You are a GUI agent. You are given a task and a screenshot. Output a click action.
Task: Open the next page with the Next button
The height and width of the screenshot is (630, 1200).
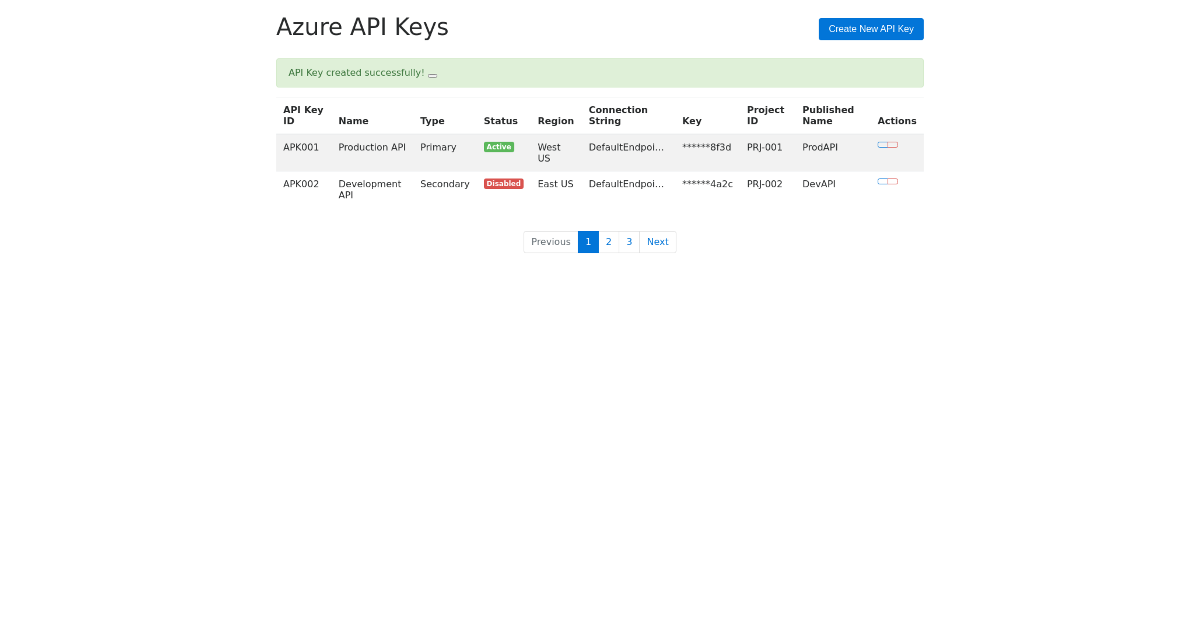(x=657, y=242)
